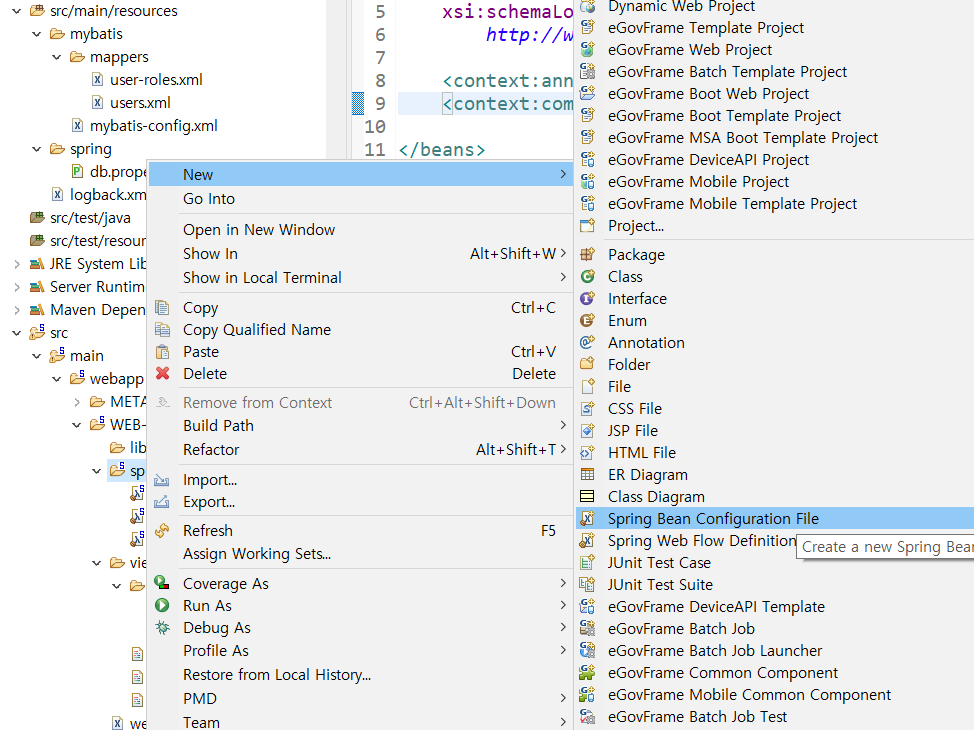The width and height of the screenshot is (974, 730).
Task: Expand the Maven Dependencies node
Action: pos(17,310)
